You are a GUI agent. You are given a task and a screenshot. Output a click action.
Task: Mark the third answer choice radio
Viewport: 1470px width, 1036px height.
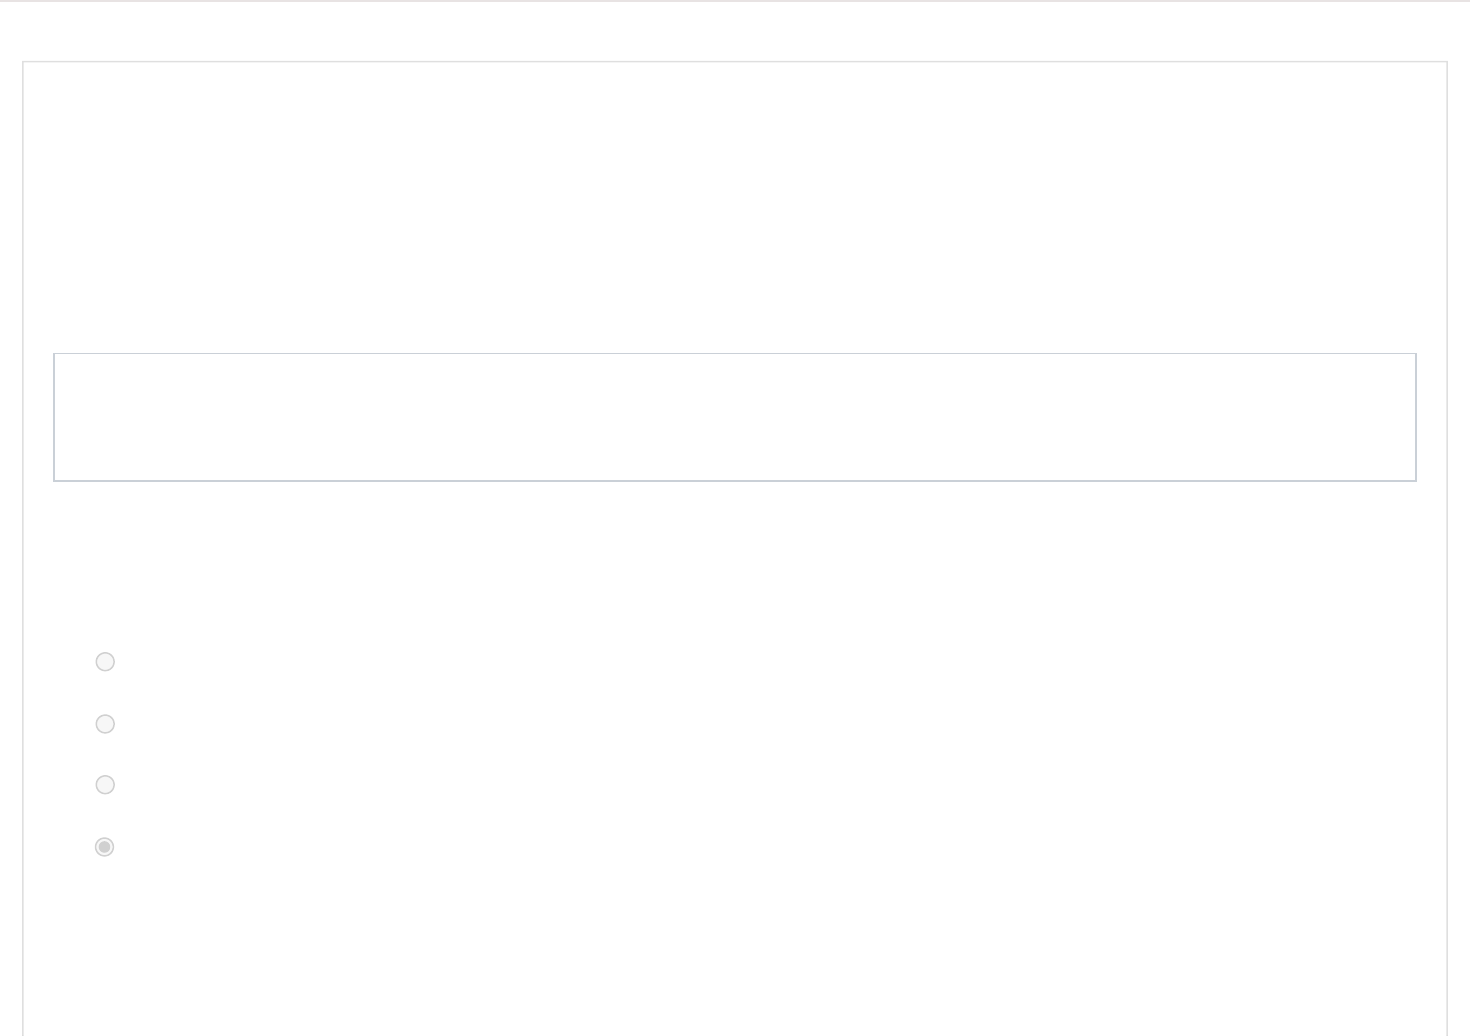105,785
